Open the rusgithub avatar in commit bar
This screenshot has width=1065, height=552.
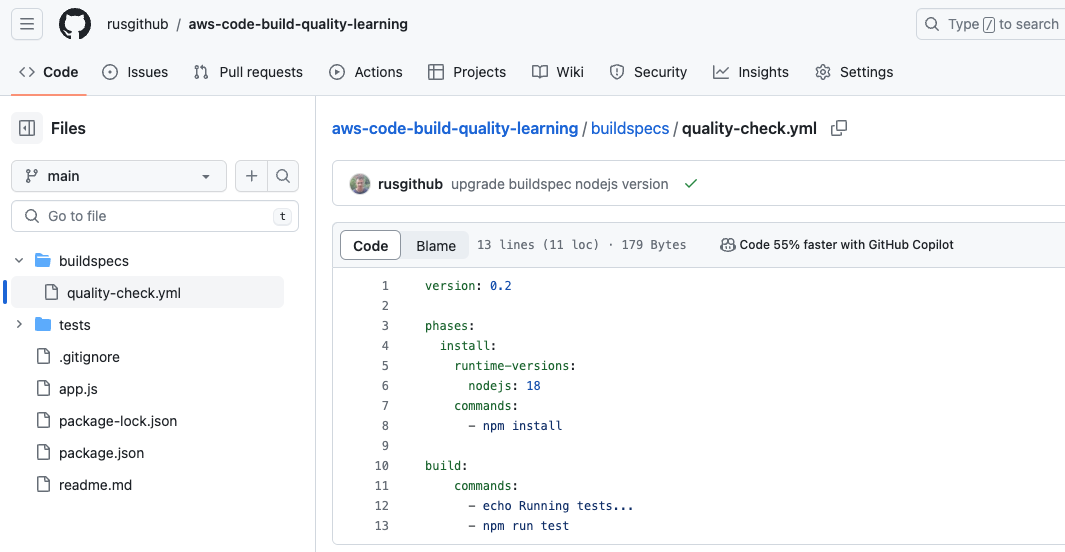(360, 184)
